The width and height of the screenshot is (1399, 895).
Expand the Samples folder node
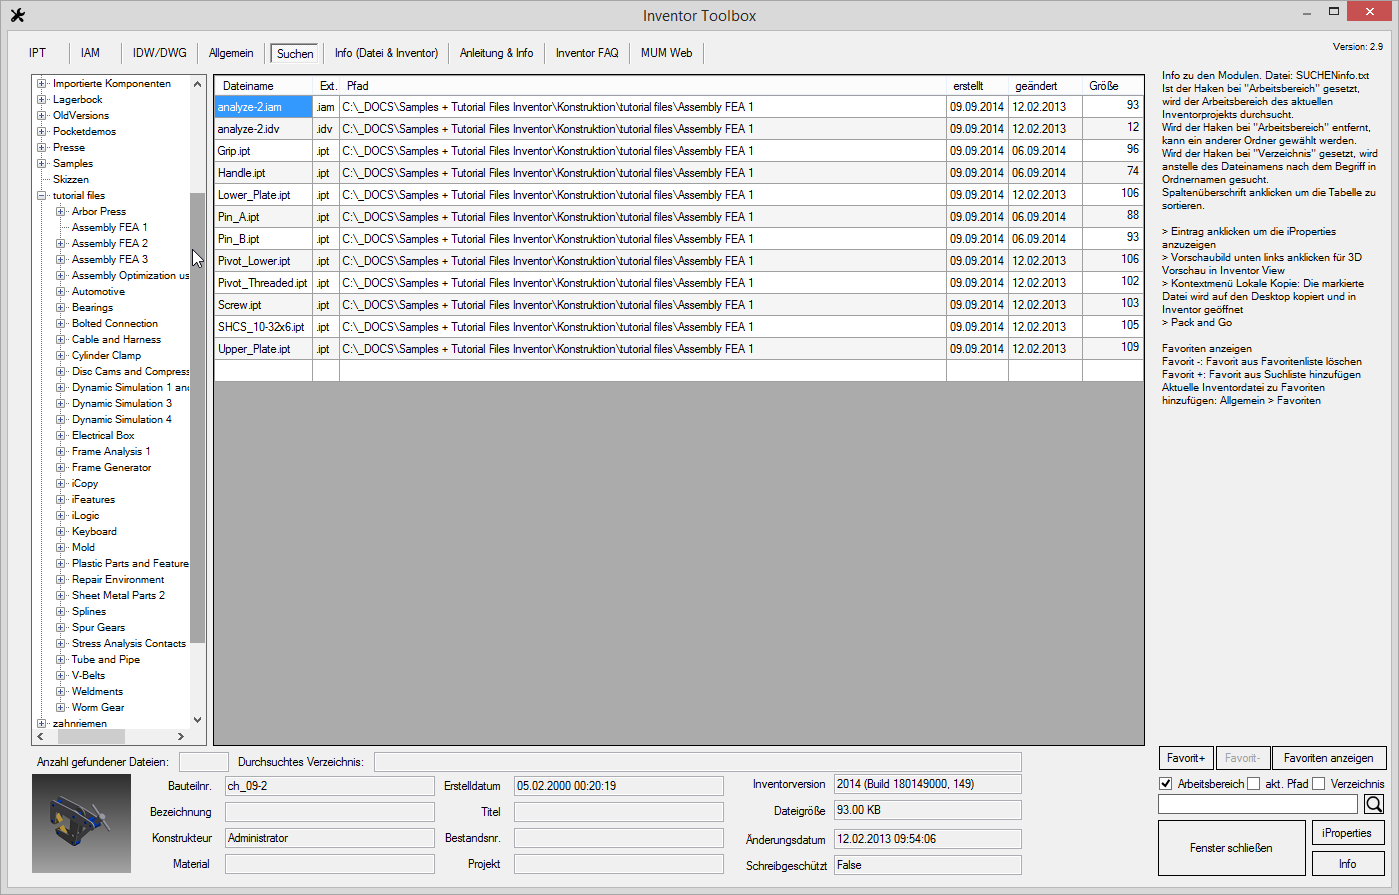[x=42, y=164]
